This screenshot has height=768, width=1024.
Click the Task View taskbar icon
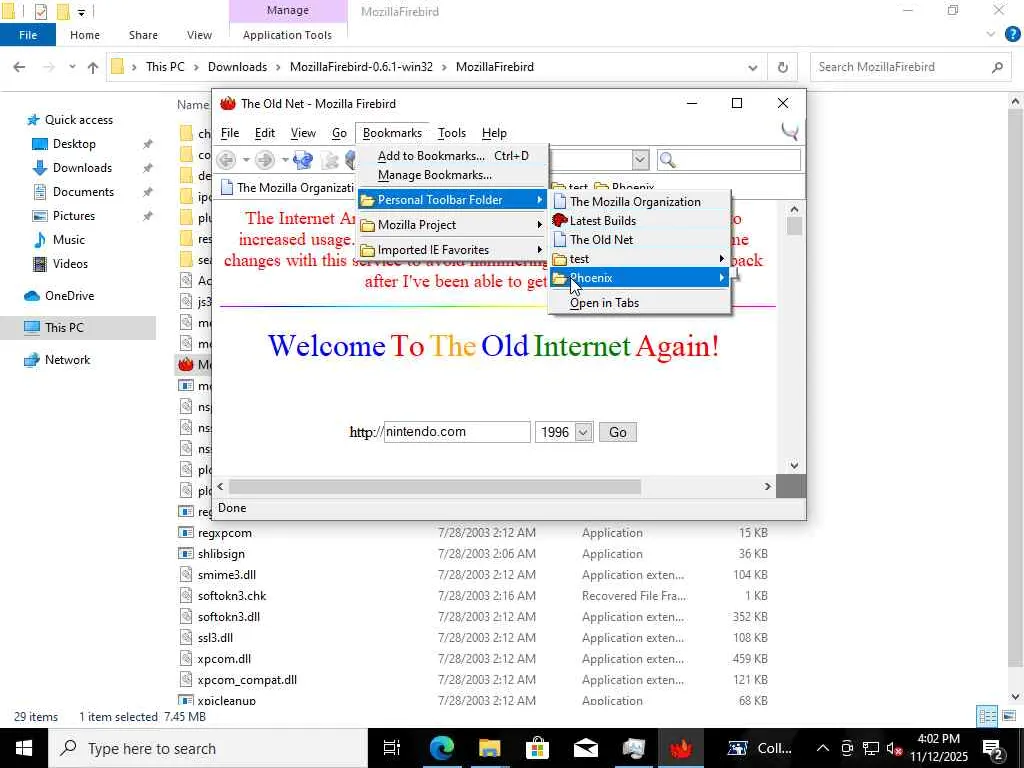click(x=392, y=748)
